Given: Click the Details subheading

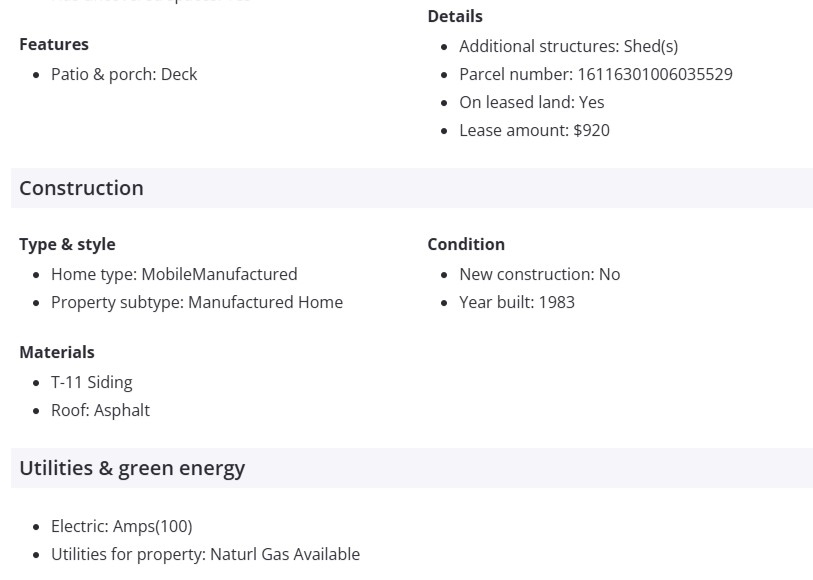Looking at the screenshot, I should [x=455, y=16].
